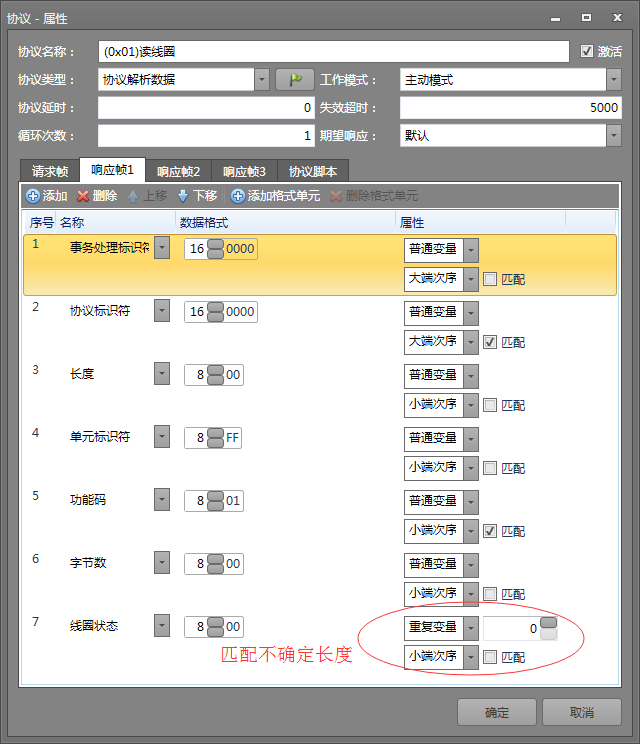Click the 添加格式单元 plus icon
The image size is (640, 744).
pos(238,196)
